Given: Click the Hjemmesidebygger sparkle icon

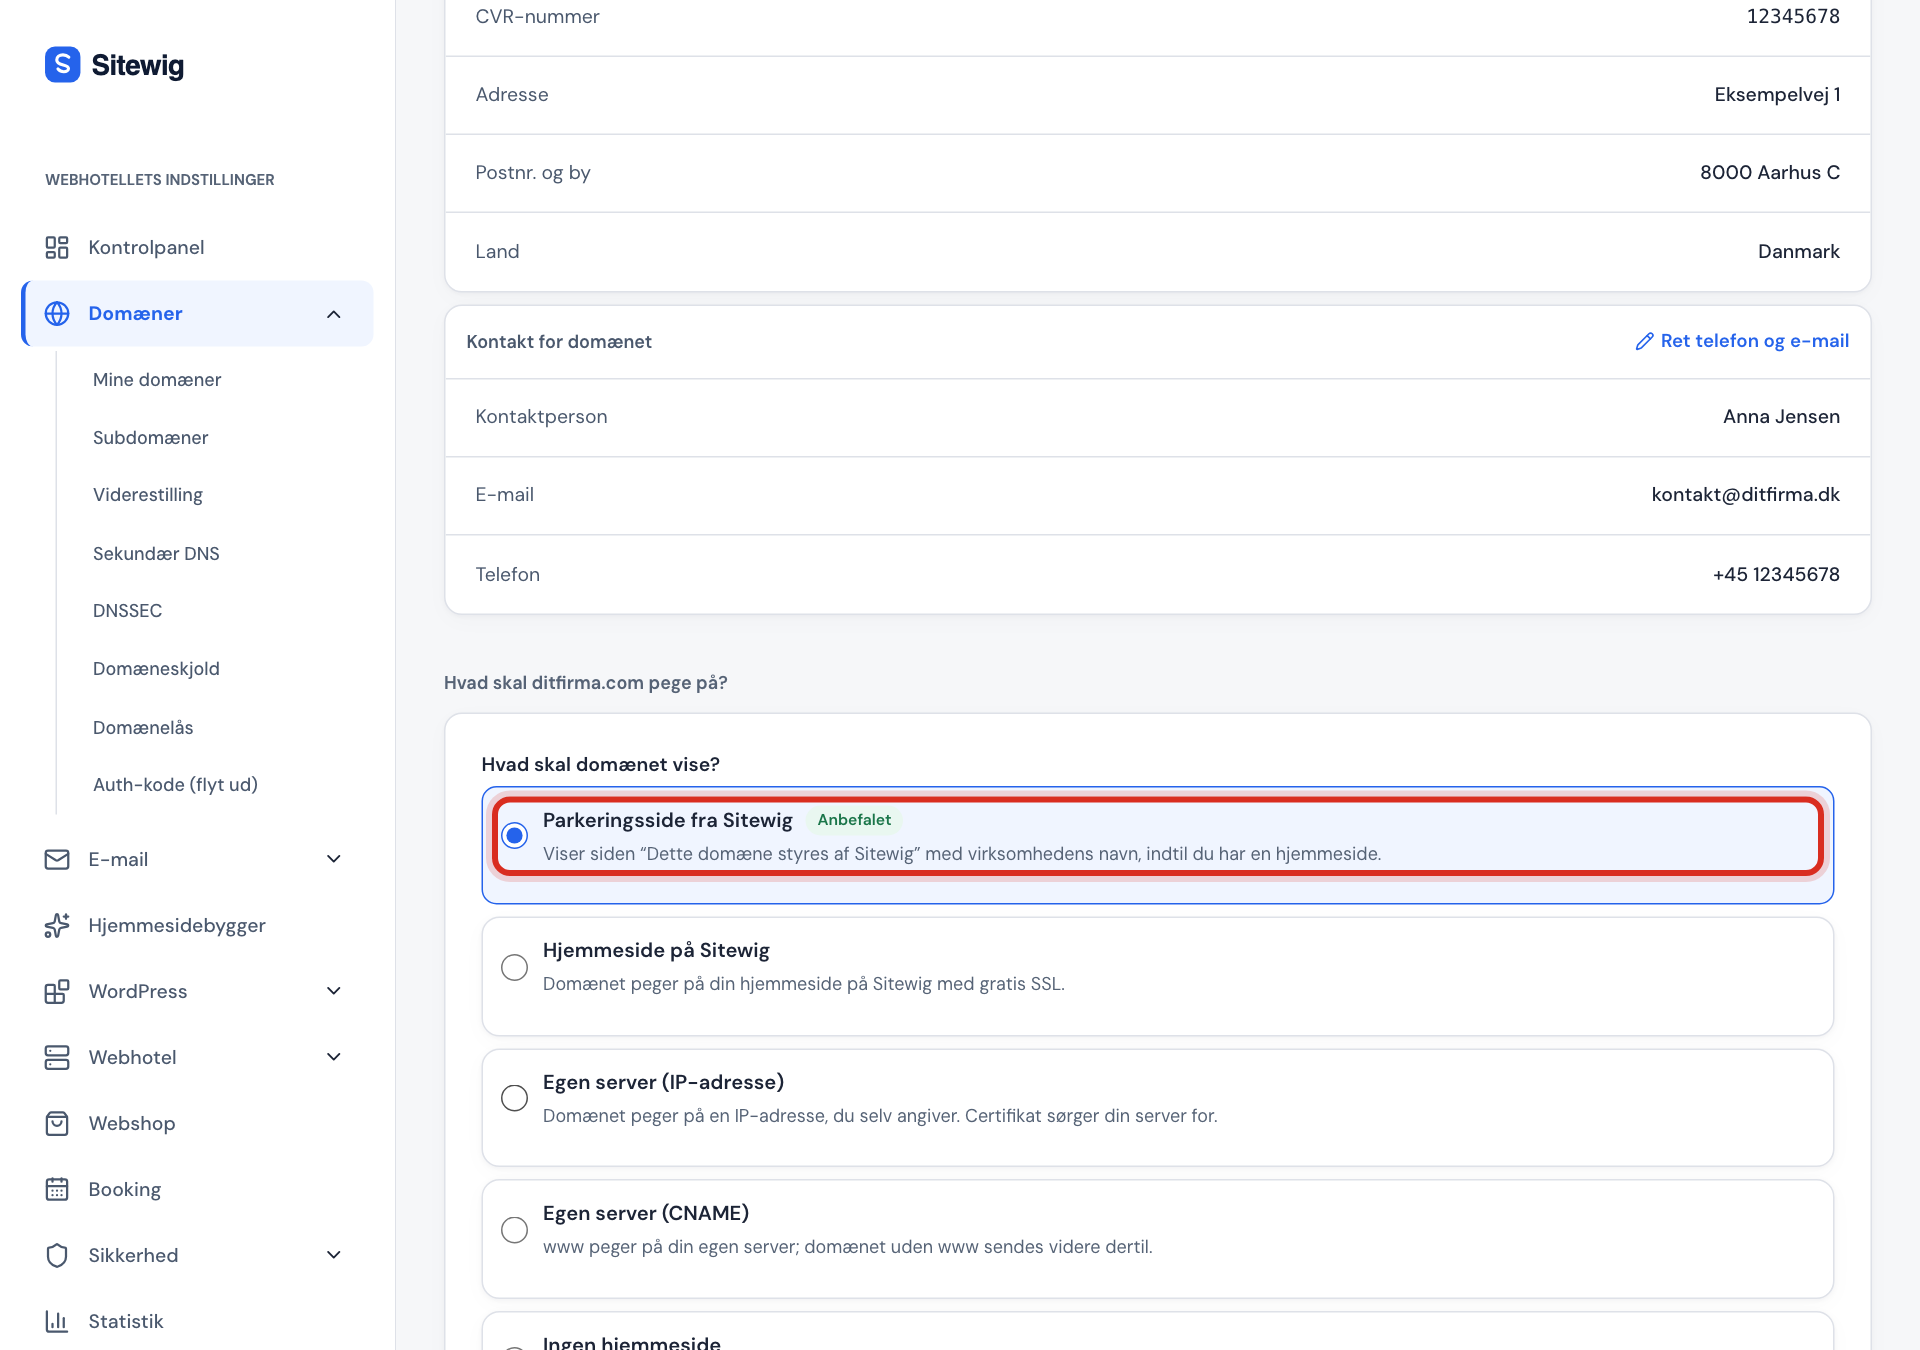Looking at the screenshot, I should (x=57, y=925).
